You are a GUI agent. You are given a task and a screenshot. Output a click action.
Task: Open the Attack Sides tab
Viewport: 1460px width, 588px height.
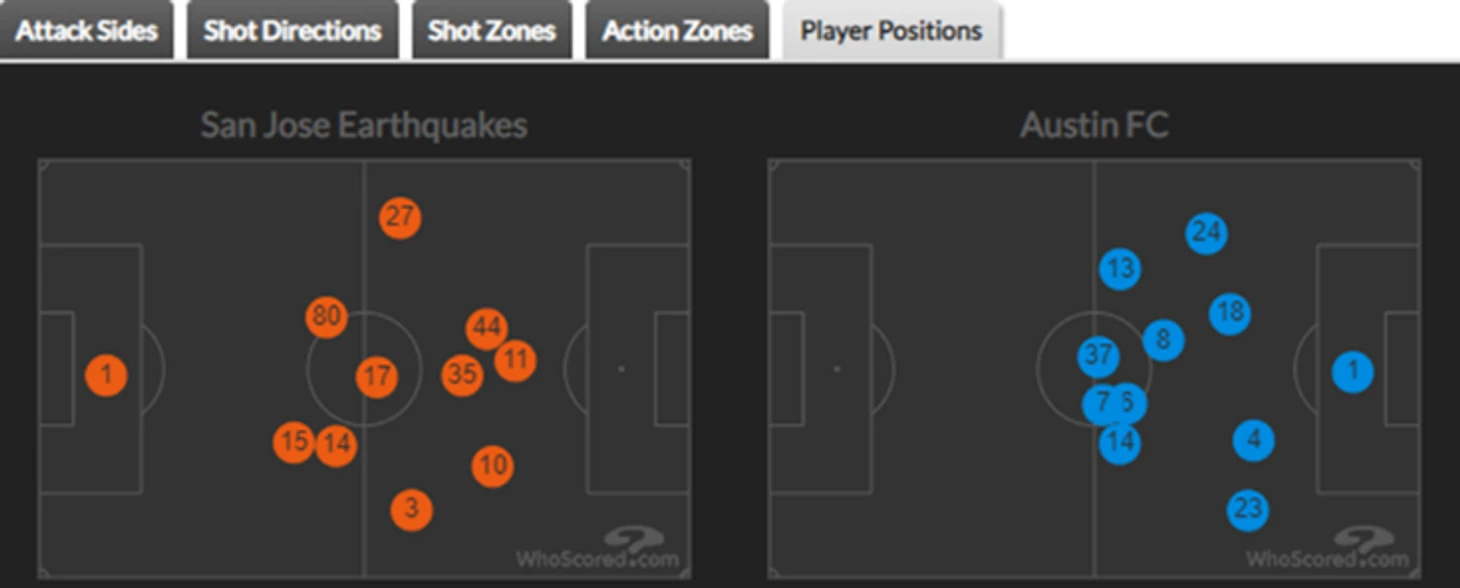click(x=86, y=31)
